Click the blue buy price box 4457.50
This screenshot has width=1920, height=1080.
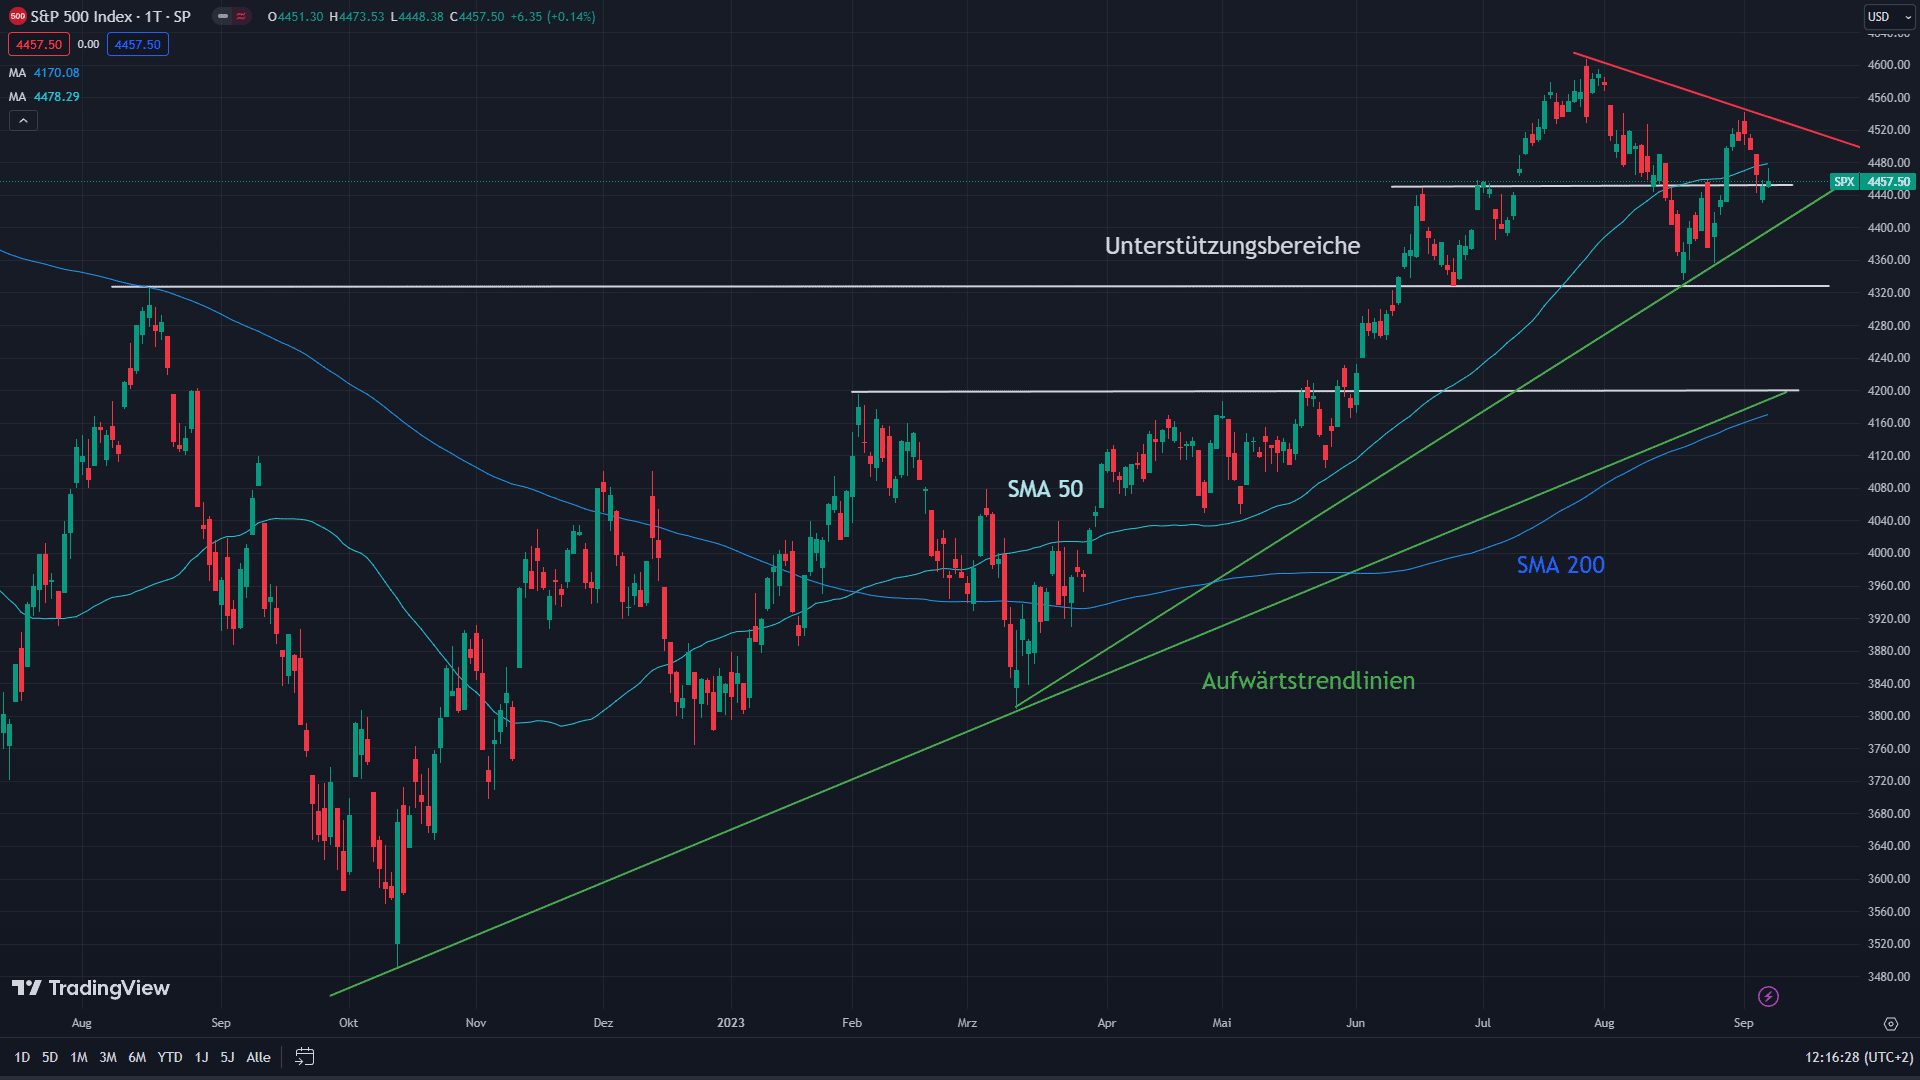pyautogui.click(x=138, y=44)
